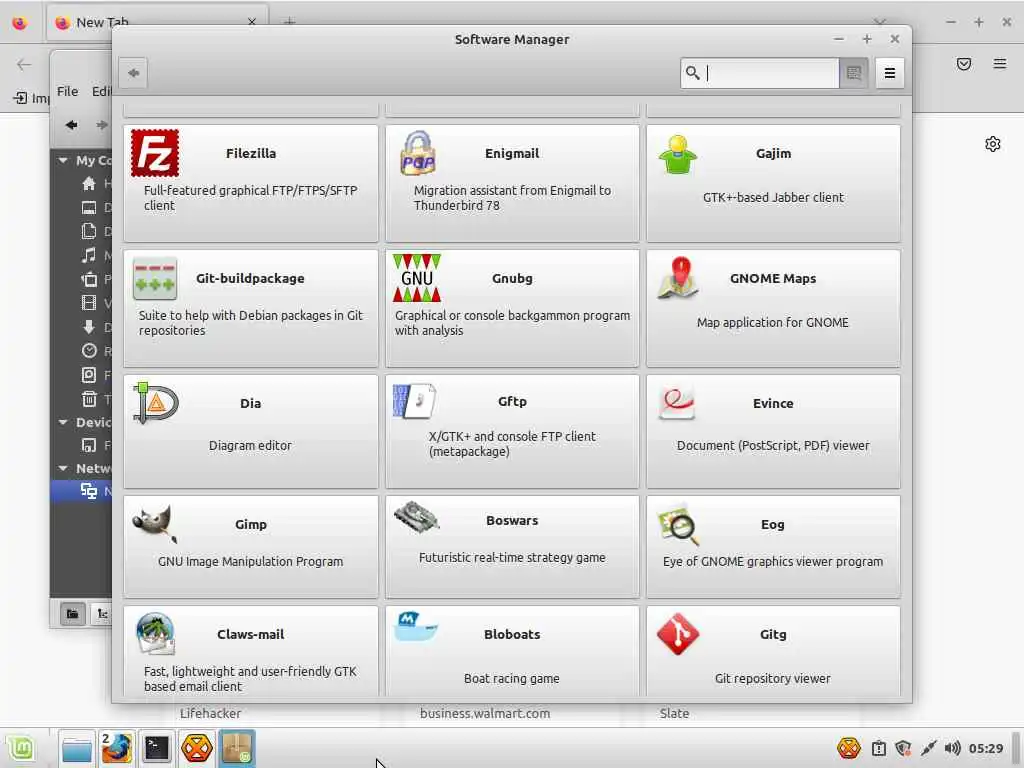Image resolution: width=1024 pixels, height=768 pixels.
Task: Show places view in file manager
Action: point(72,614)
